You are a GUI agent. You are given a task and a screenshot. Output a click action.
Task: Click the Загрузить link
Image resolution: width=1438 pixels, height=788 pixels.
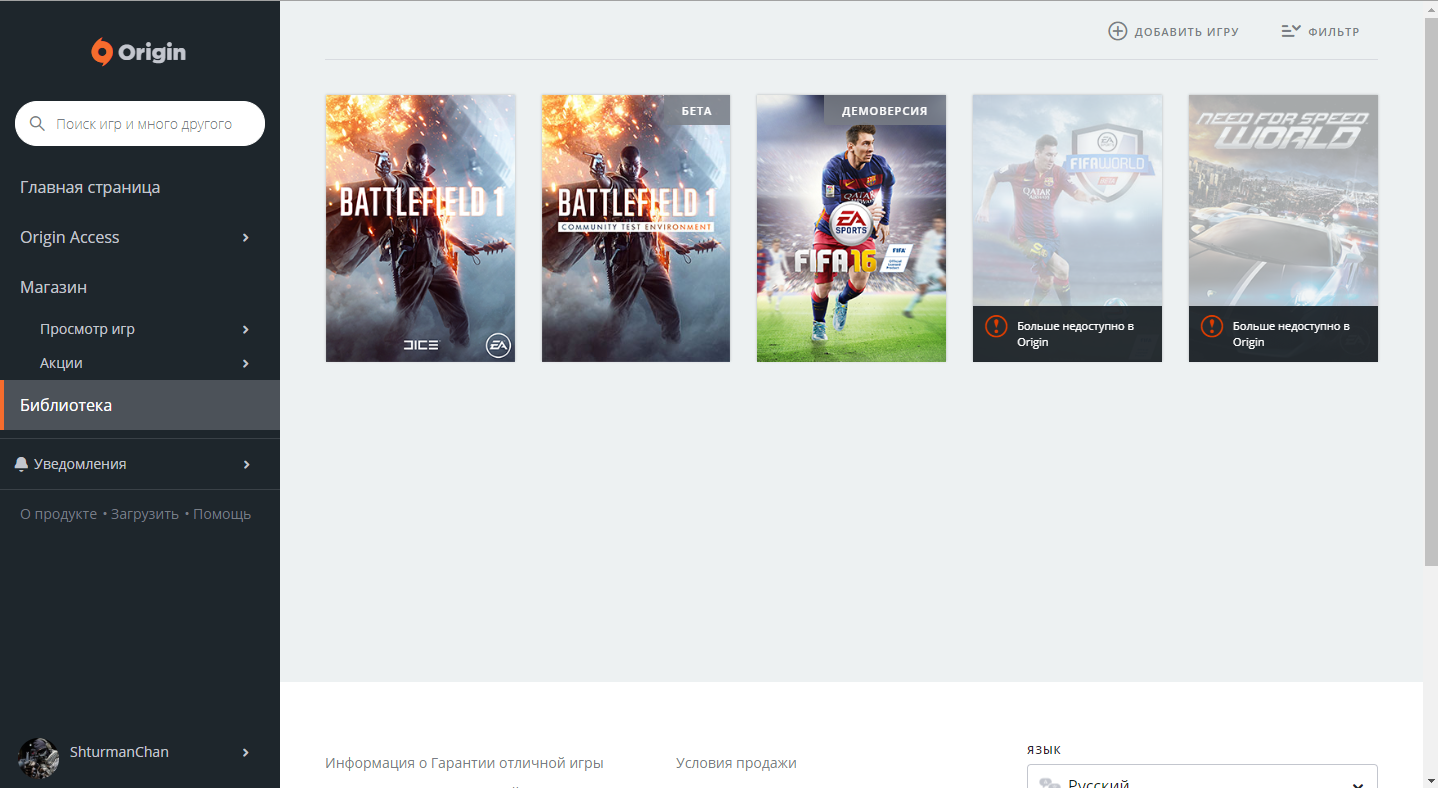point(145,514)
